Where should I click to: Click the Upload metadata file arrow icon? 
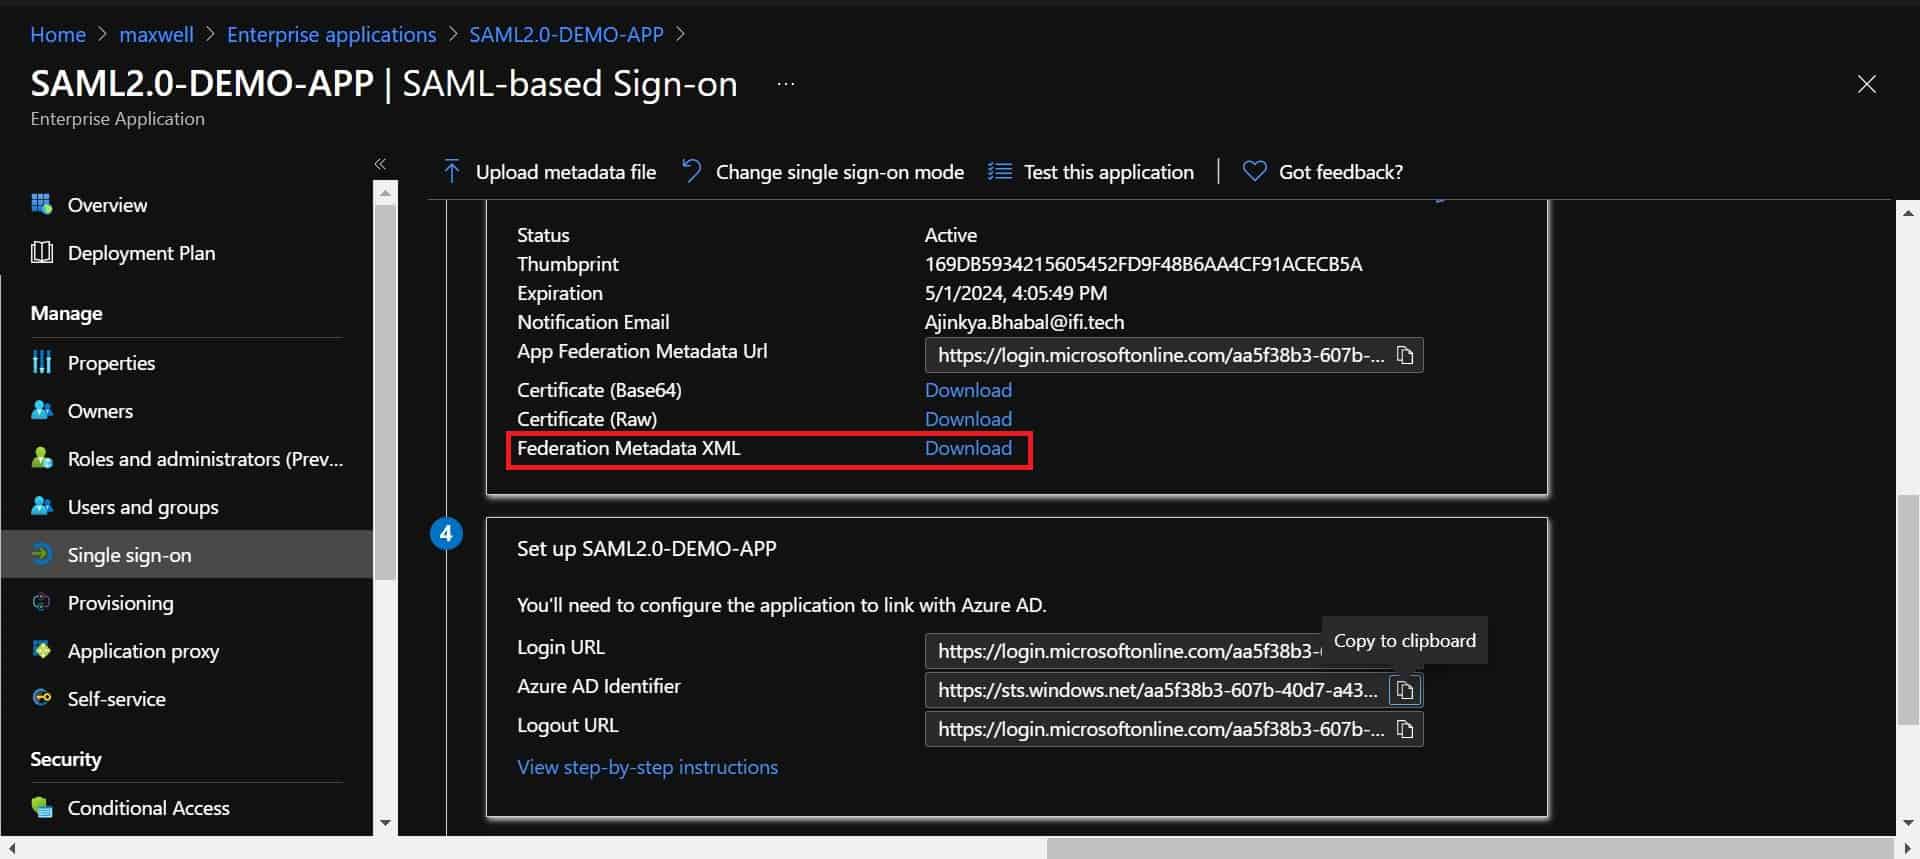452,171
